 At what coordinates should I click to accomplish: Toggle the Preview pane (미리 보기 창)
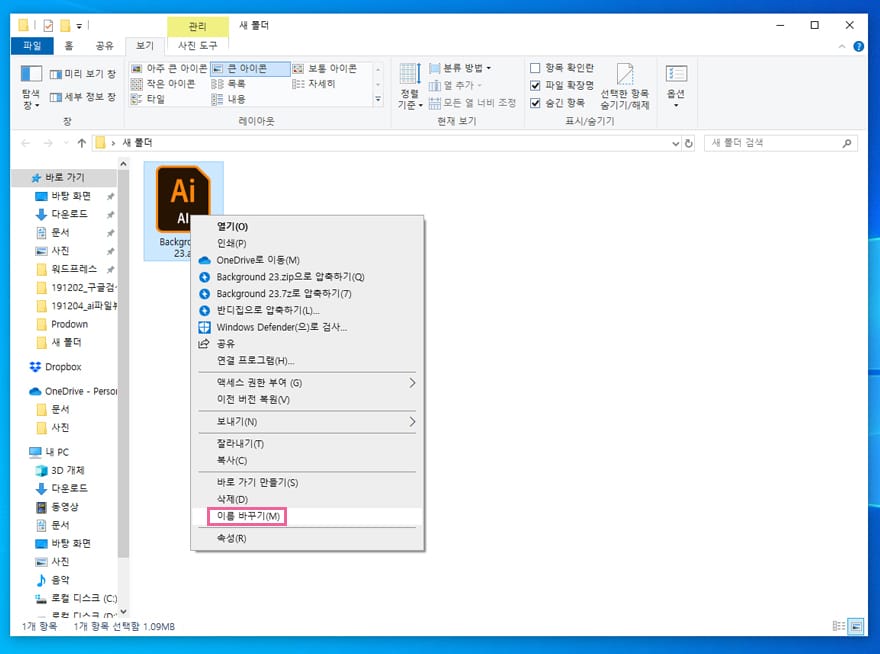click(82, 74)
